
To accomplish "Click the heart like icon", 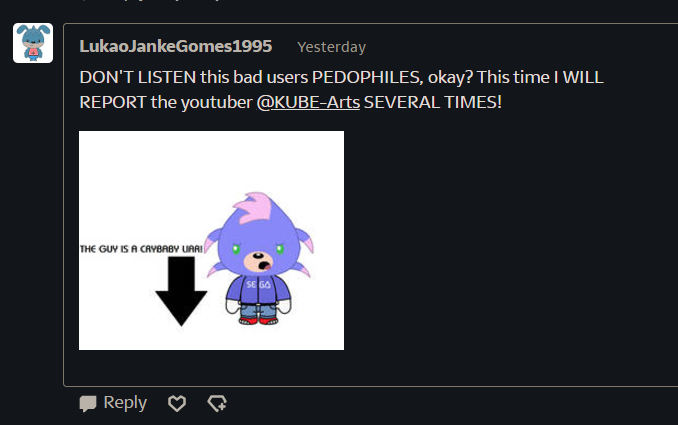I will point(177,403).
